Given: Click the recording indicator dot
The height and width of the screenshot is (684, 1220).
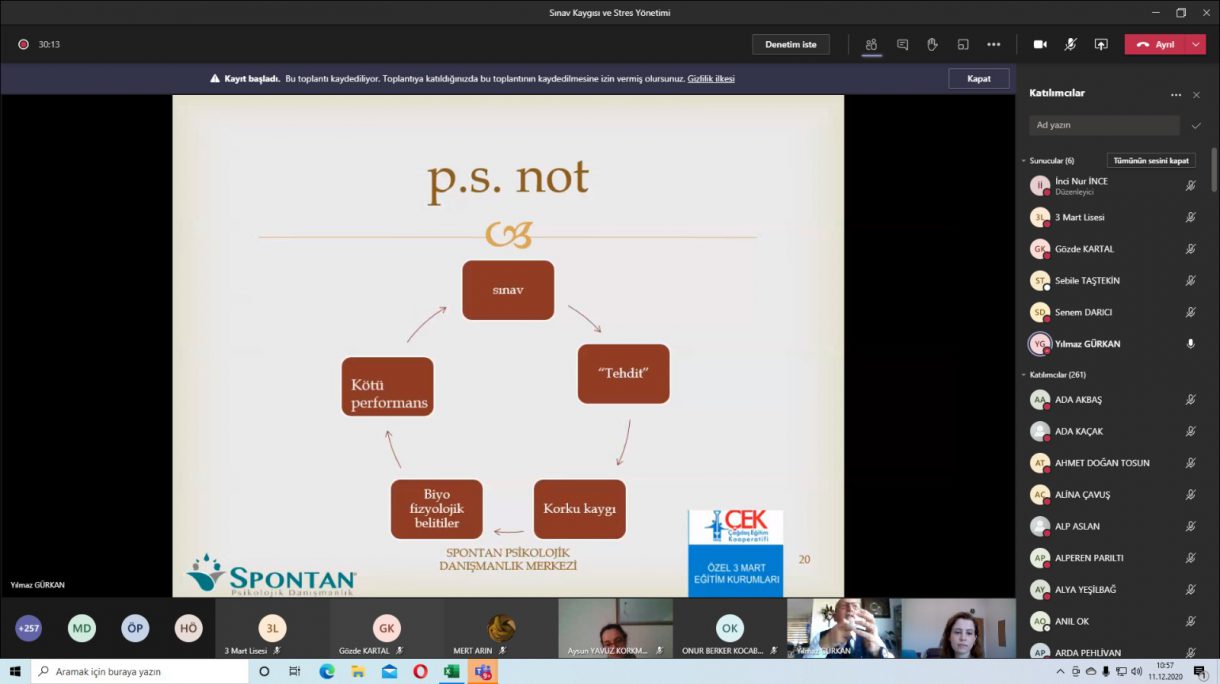Looking at the screenshot, I should click(x=23, y=44).
